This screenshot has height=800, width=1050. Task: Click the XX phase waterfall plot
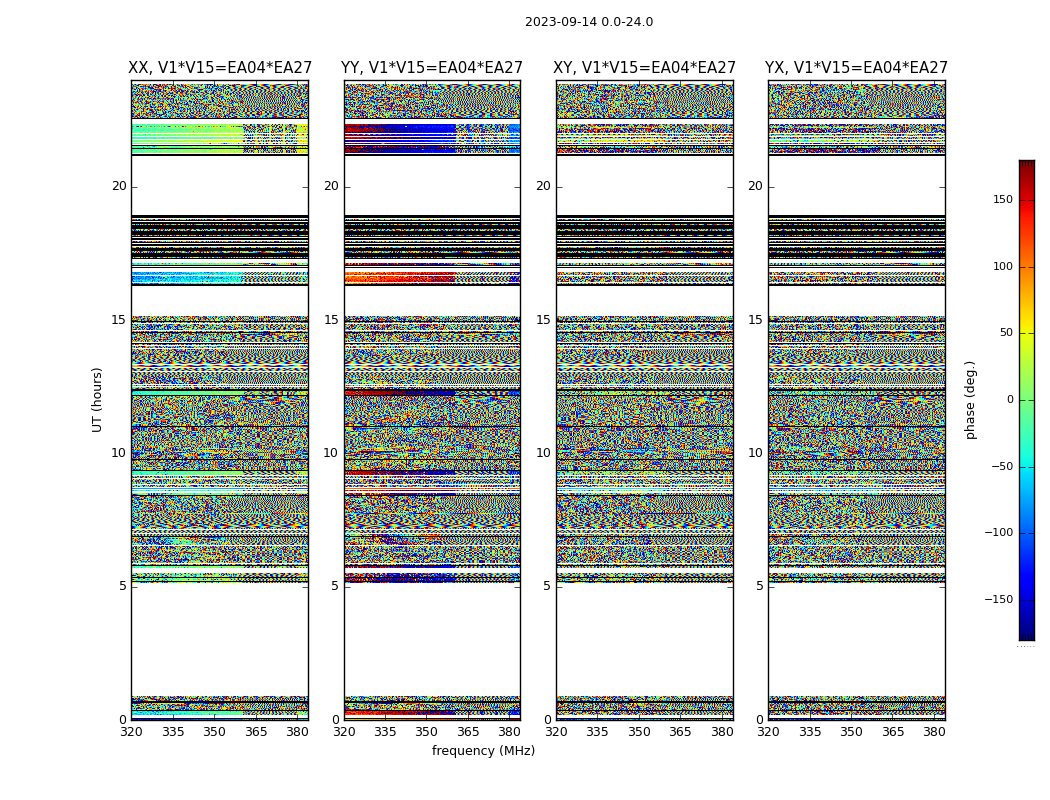(x=220, y=400)
